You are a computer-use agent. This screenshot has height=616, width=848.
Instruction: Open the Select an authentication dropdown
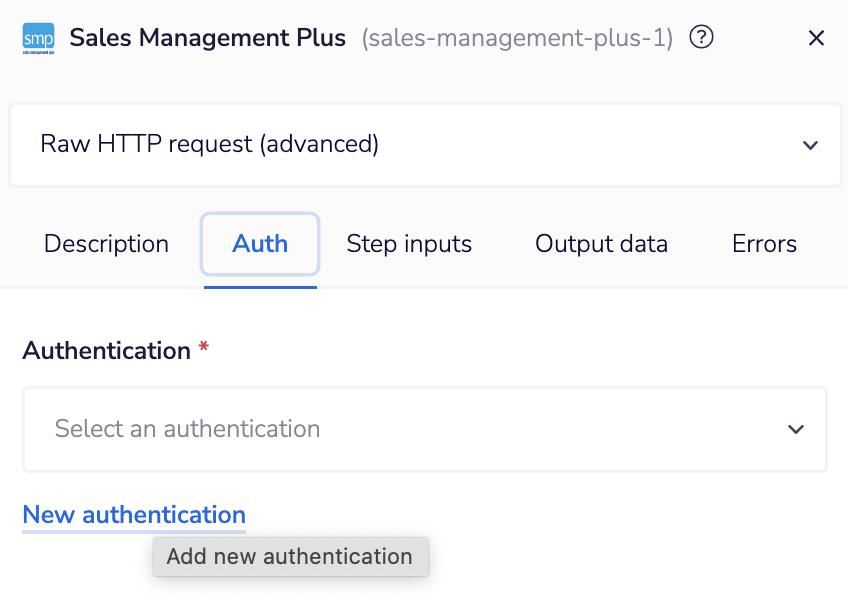(424, 429)
